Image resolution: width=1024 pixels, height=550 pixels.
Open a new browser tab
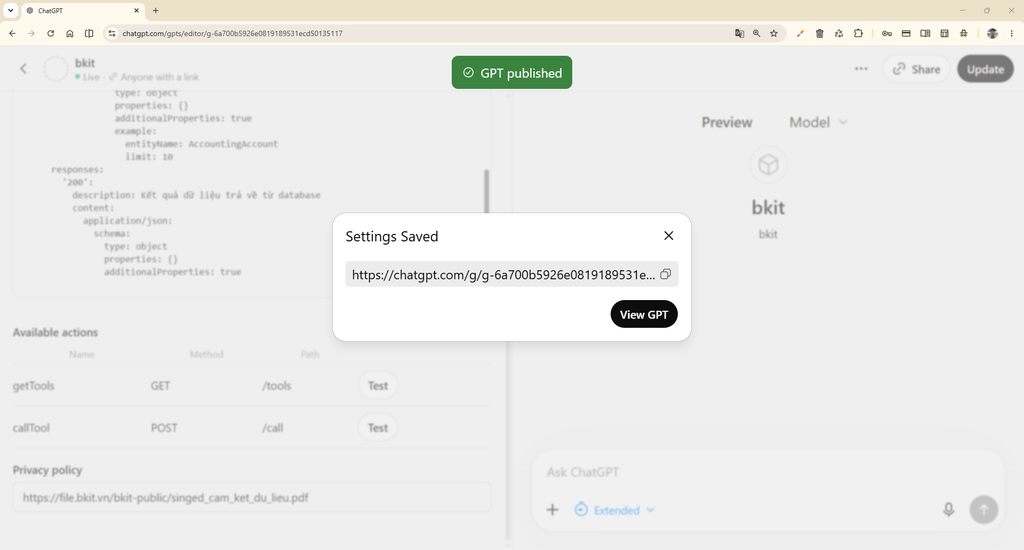click(x=155, y=10)
